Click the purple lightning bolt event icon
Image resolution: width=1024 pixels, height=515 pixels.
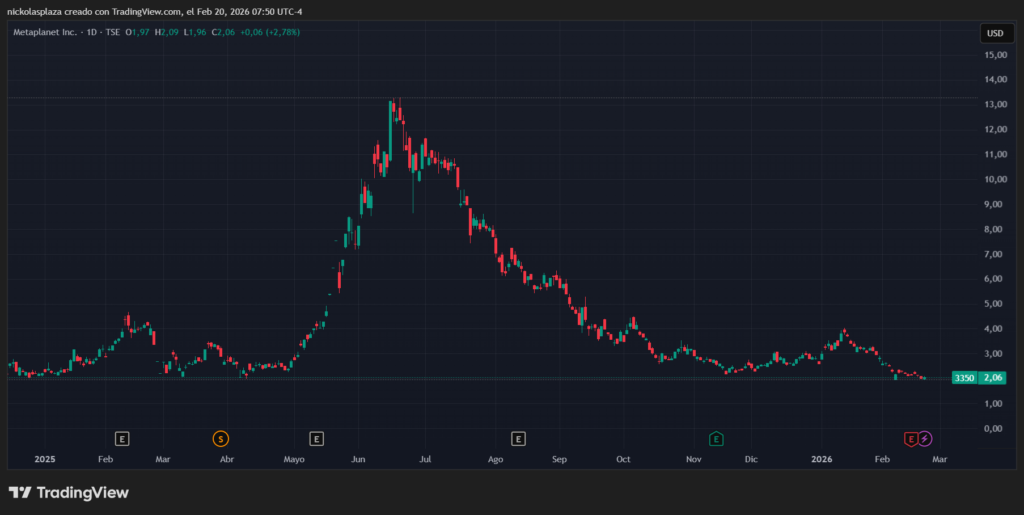pyautogui.click(x=925, y=438)
